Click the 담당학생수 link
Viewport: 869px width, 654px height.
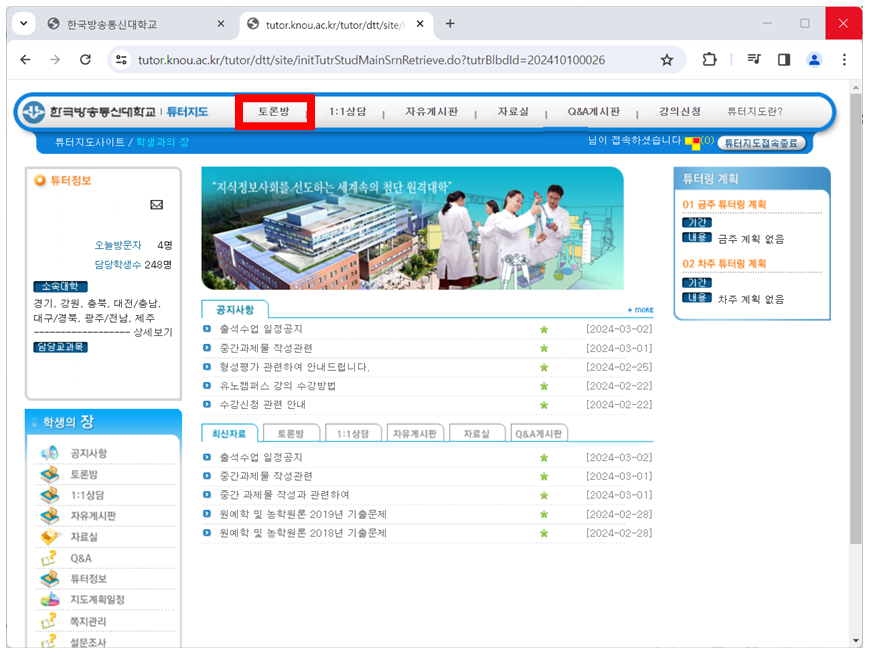point(118,264)
